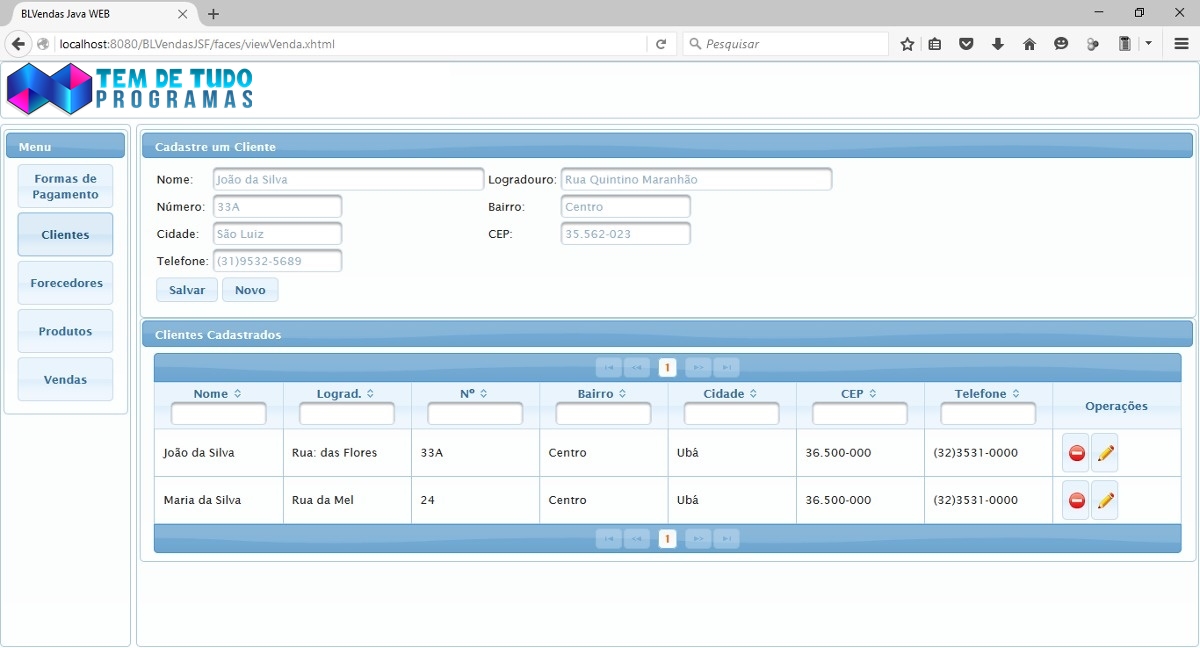This screenshot has height=648, width=1200.
Task: Click Novo to start a new client
Action: (250, 289)
